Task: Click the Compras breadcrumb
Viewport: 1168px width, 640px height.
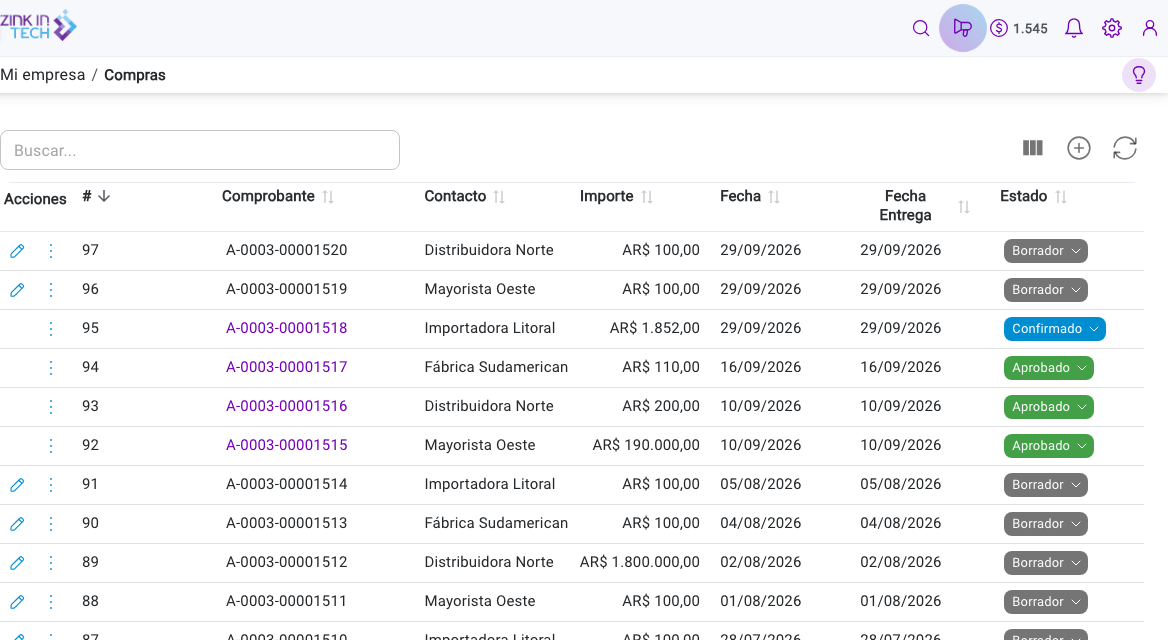Action: click(135, 75)
